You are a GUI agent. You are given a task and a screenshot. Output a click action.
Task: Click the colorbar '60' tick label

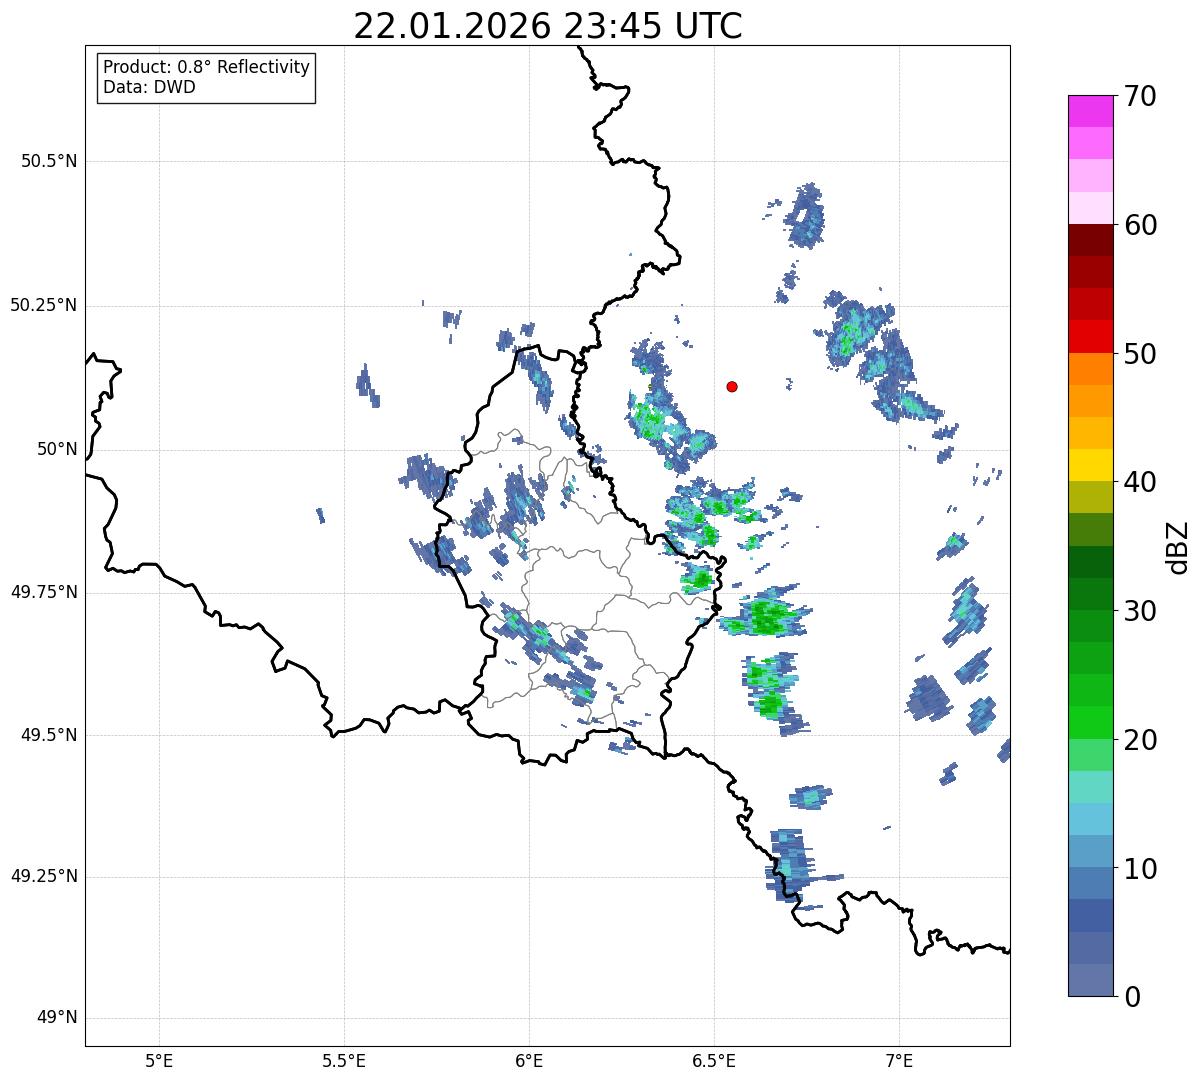[x=1140, y=225]
